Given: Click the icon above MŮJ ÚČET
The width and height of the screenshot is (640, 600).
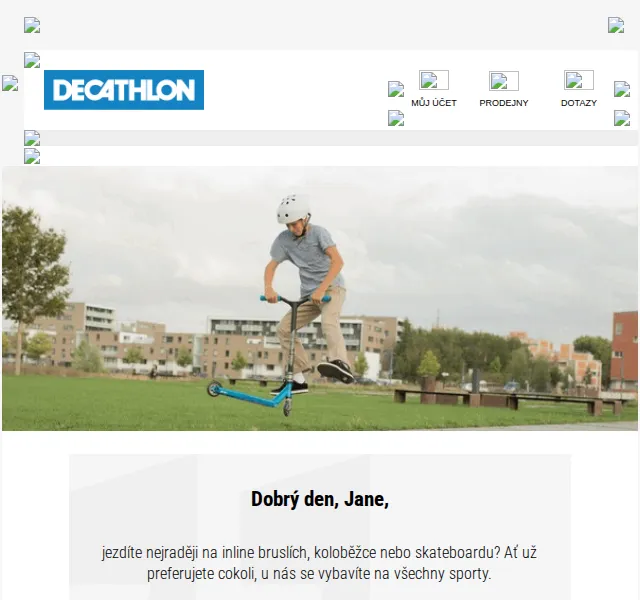Looking at the screenshot, I should (x=434, y=80).
